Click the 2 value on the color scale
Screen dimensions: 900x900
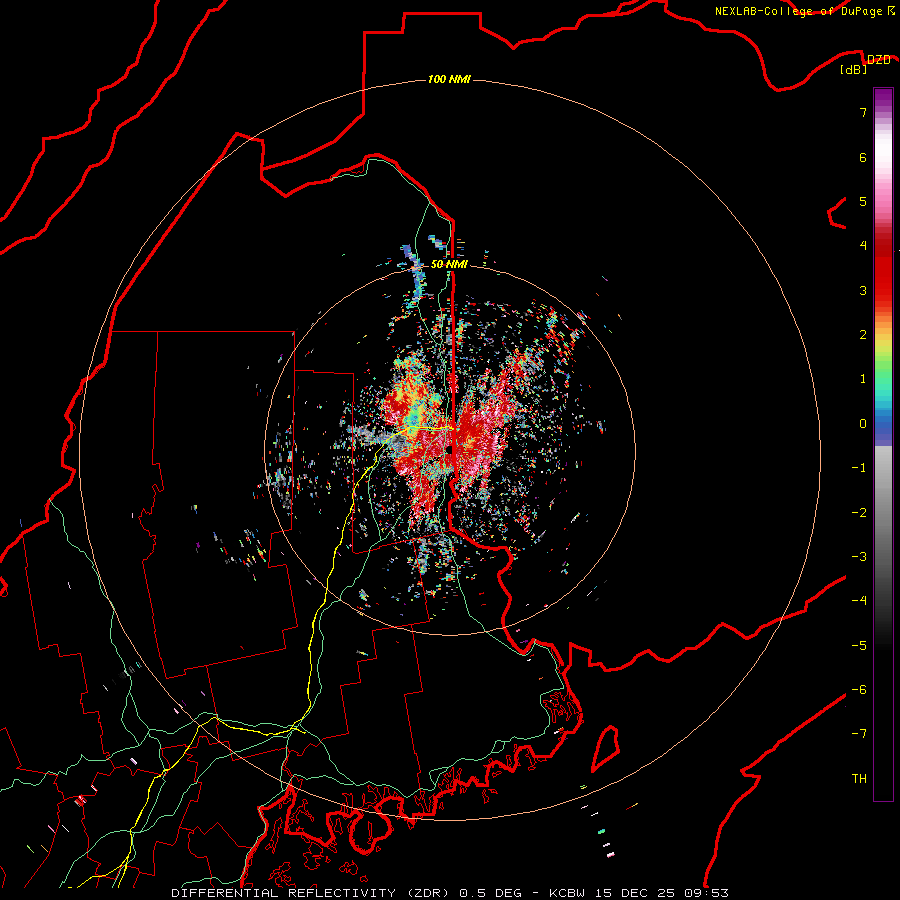pos(863,335)
